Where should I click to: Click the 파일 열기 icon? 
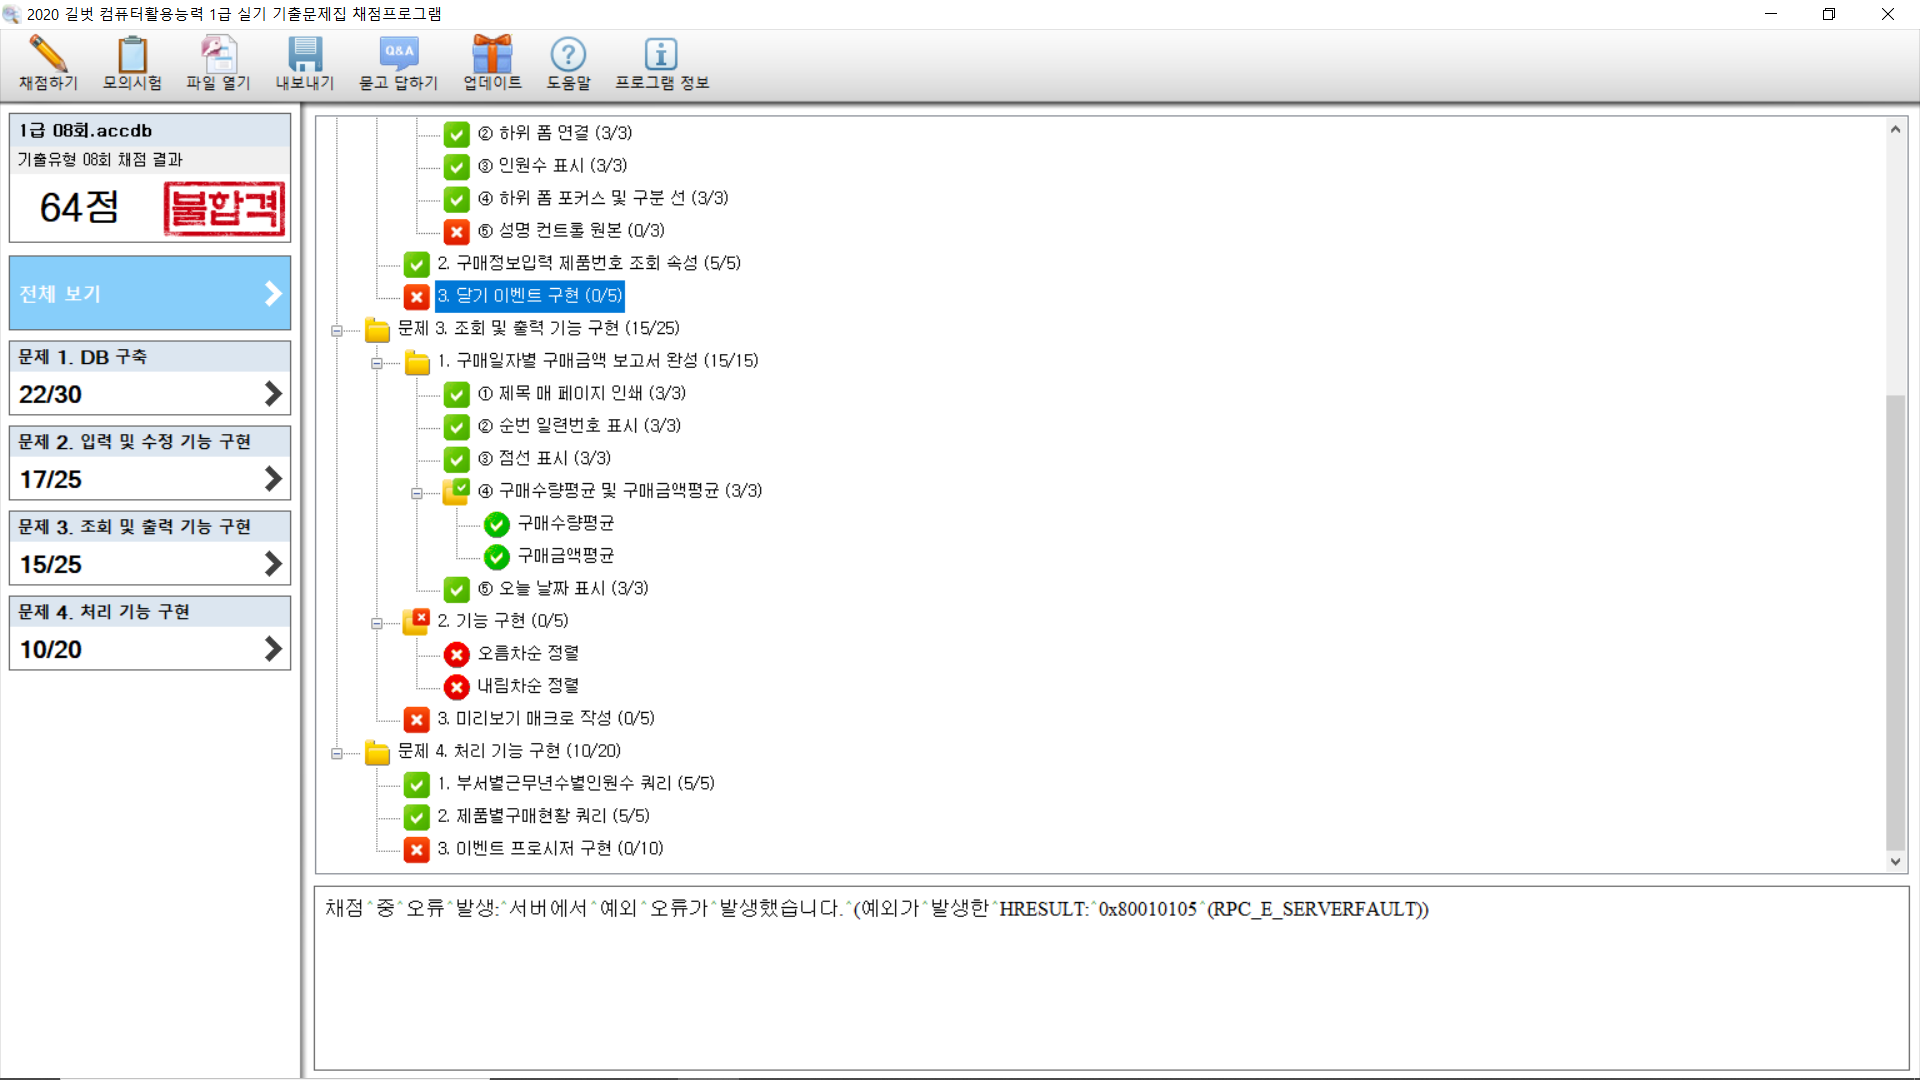click(218, 54)
